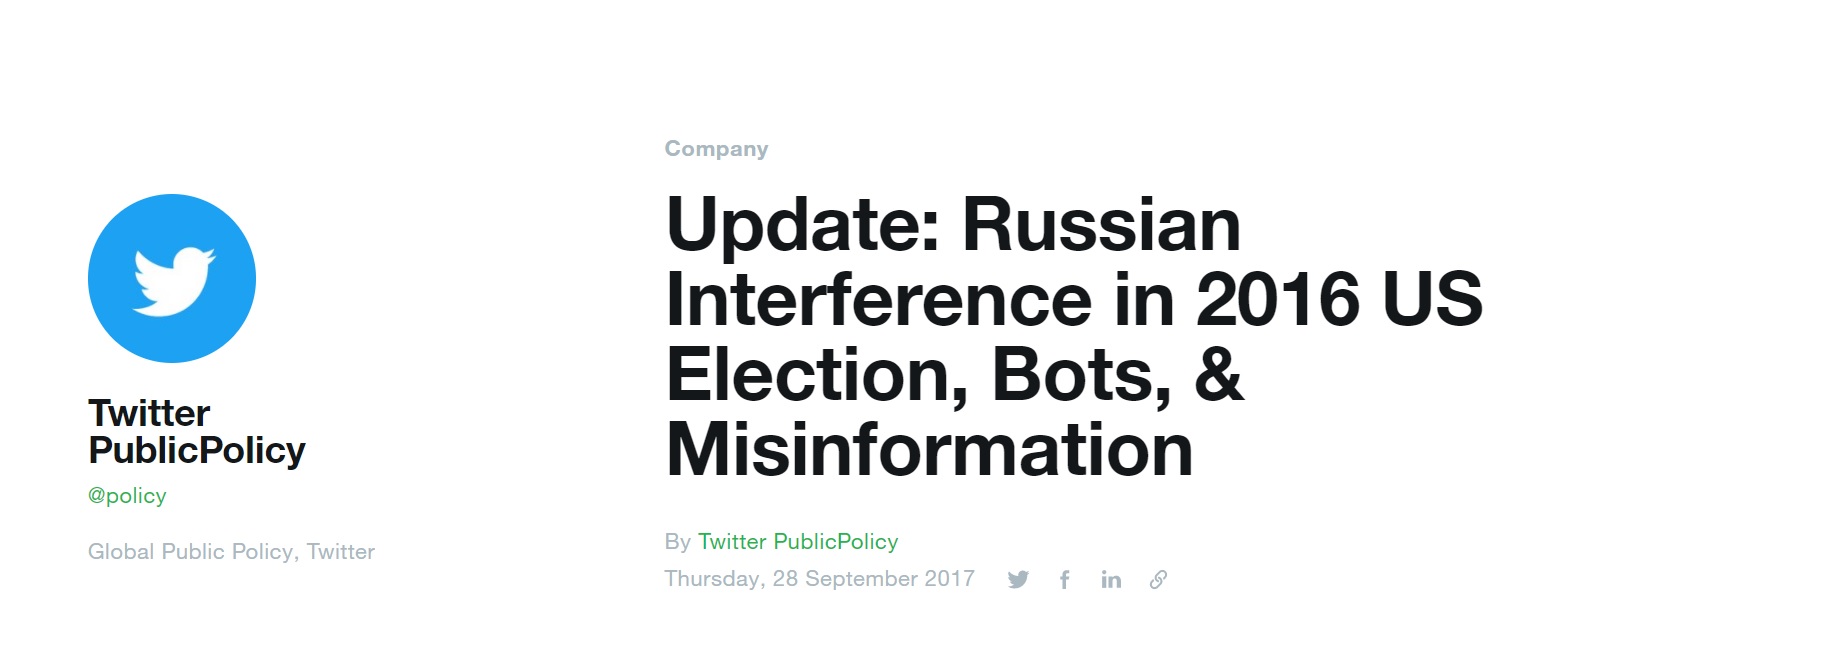Share the article on Twitter
Screen dimensions: 1847x653
coord(1018,580)
